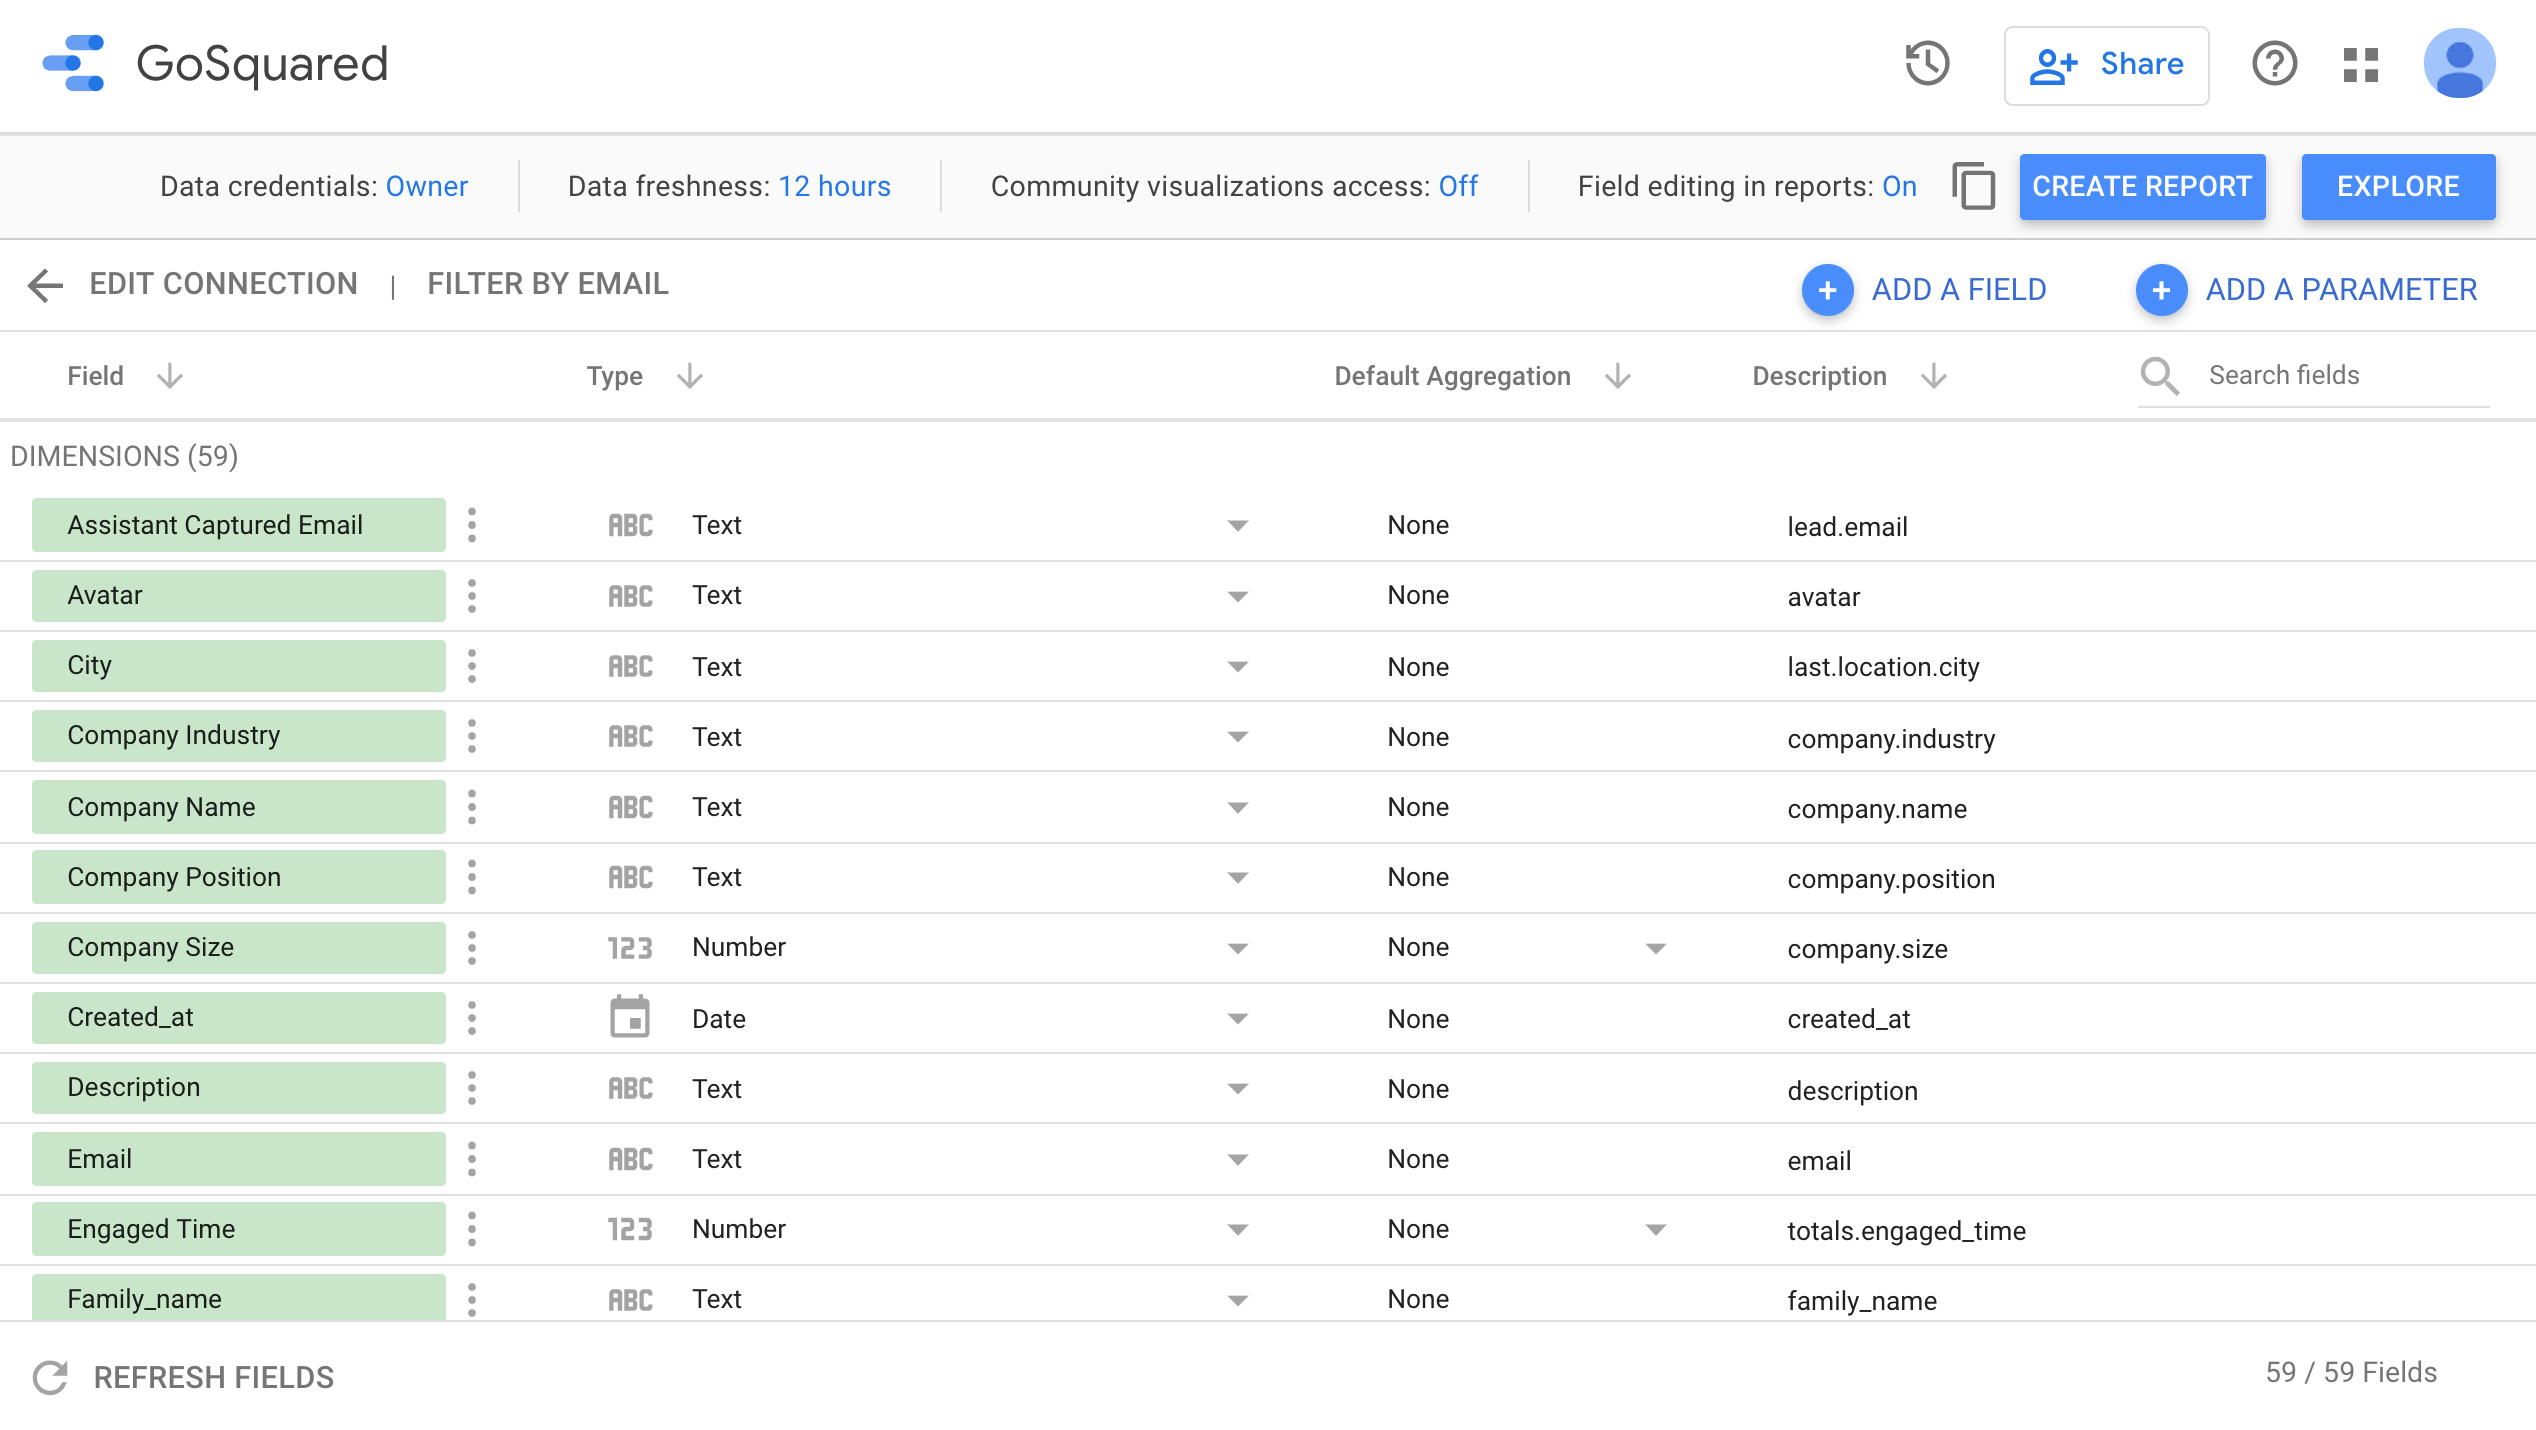
Task: Open FILTER BY EMAIL option
Action: (547, 284)
